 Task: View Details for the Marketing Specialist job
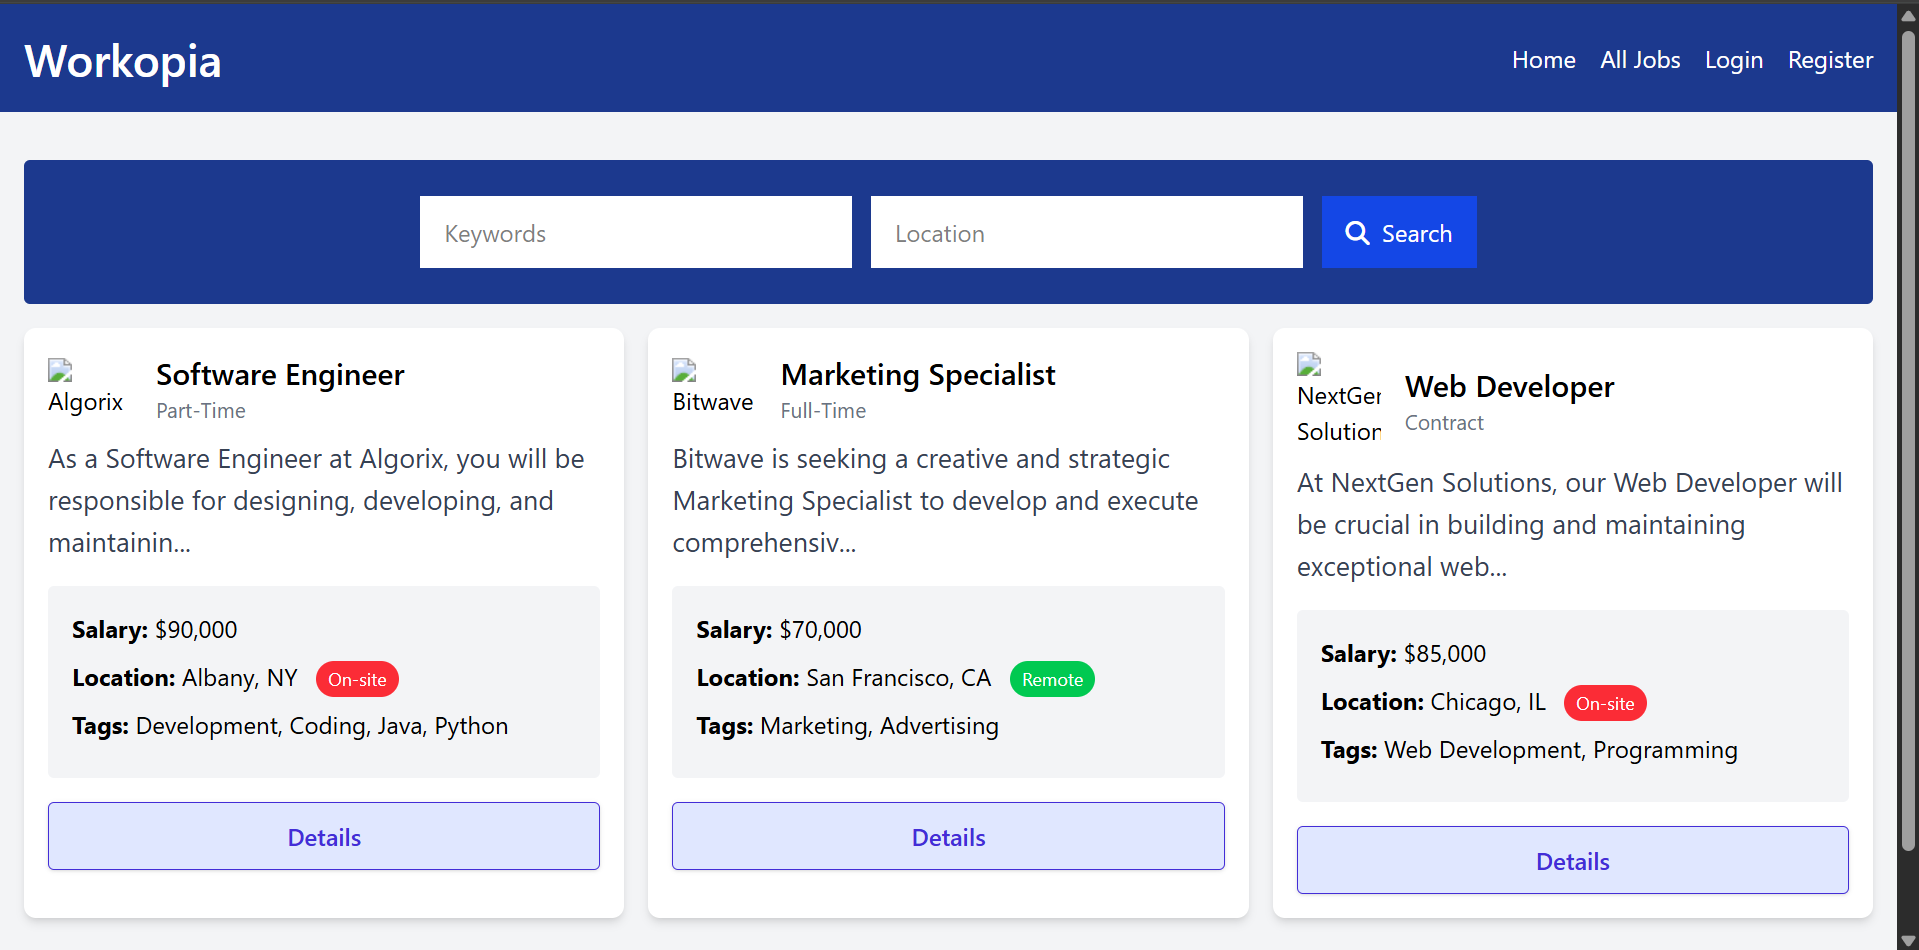pos(947,836)
